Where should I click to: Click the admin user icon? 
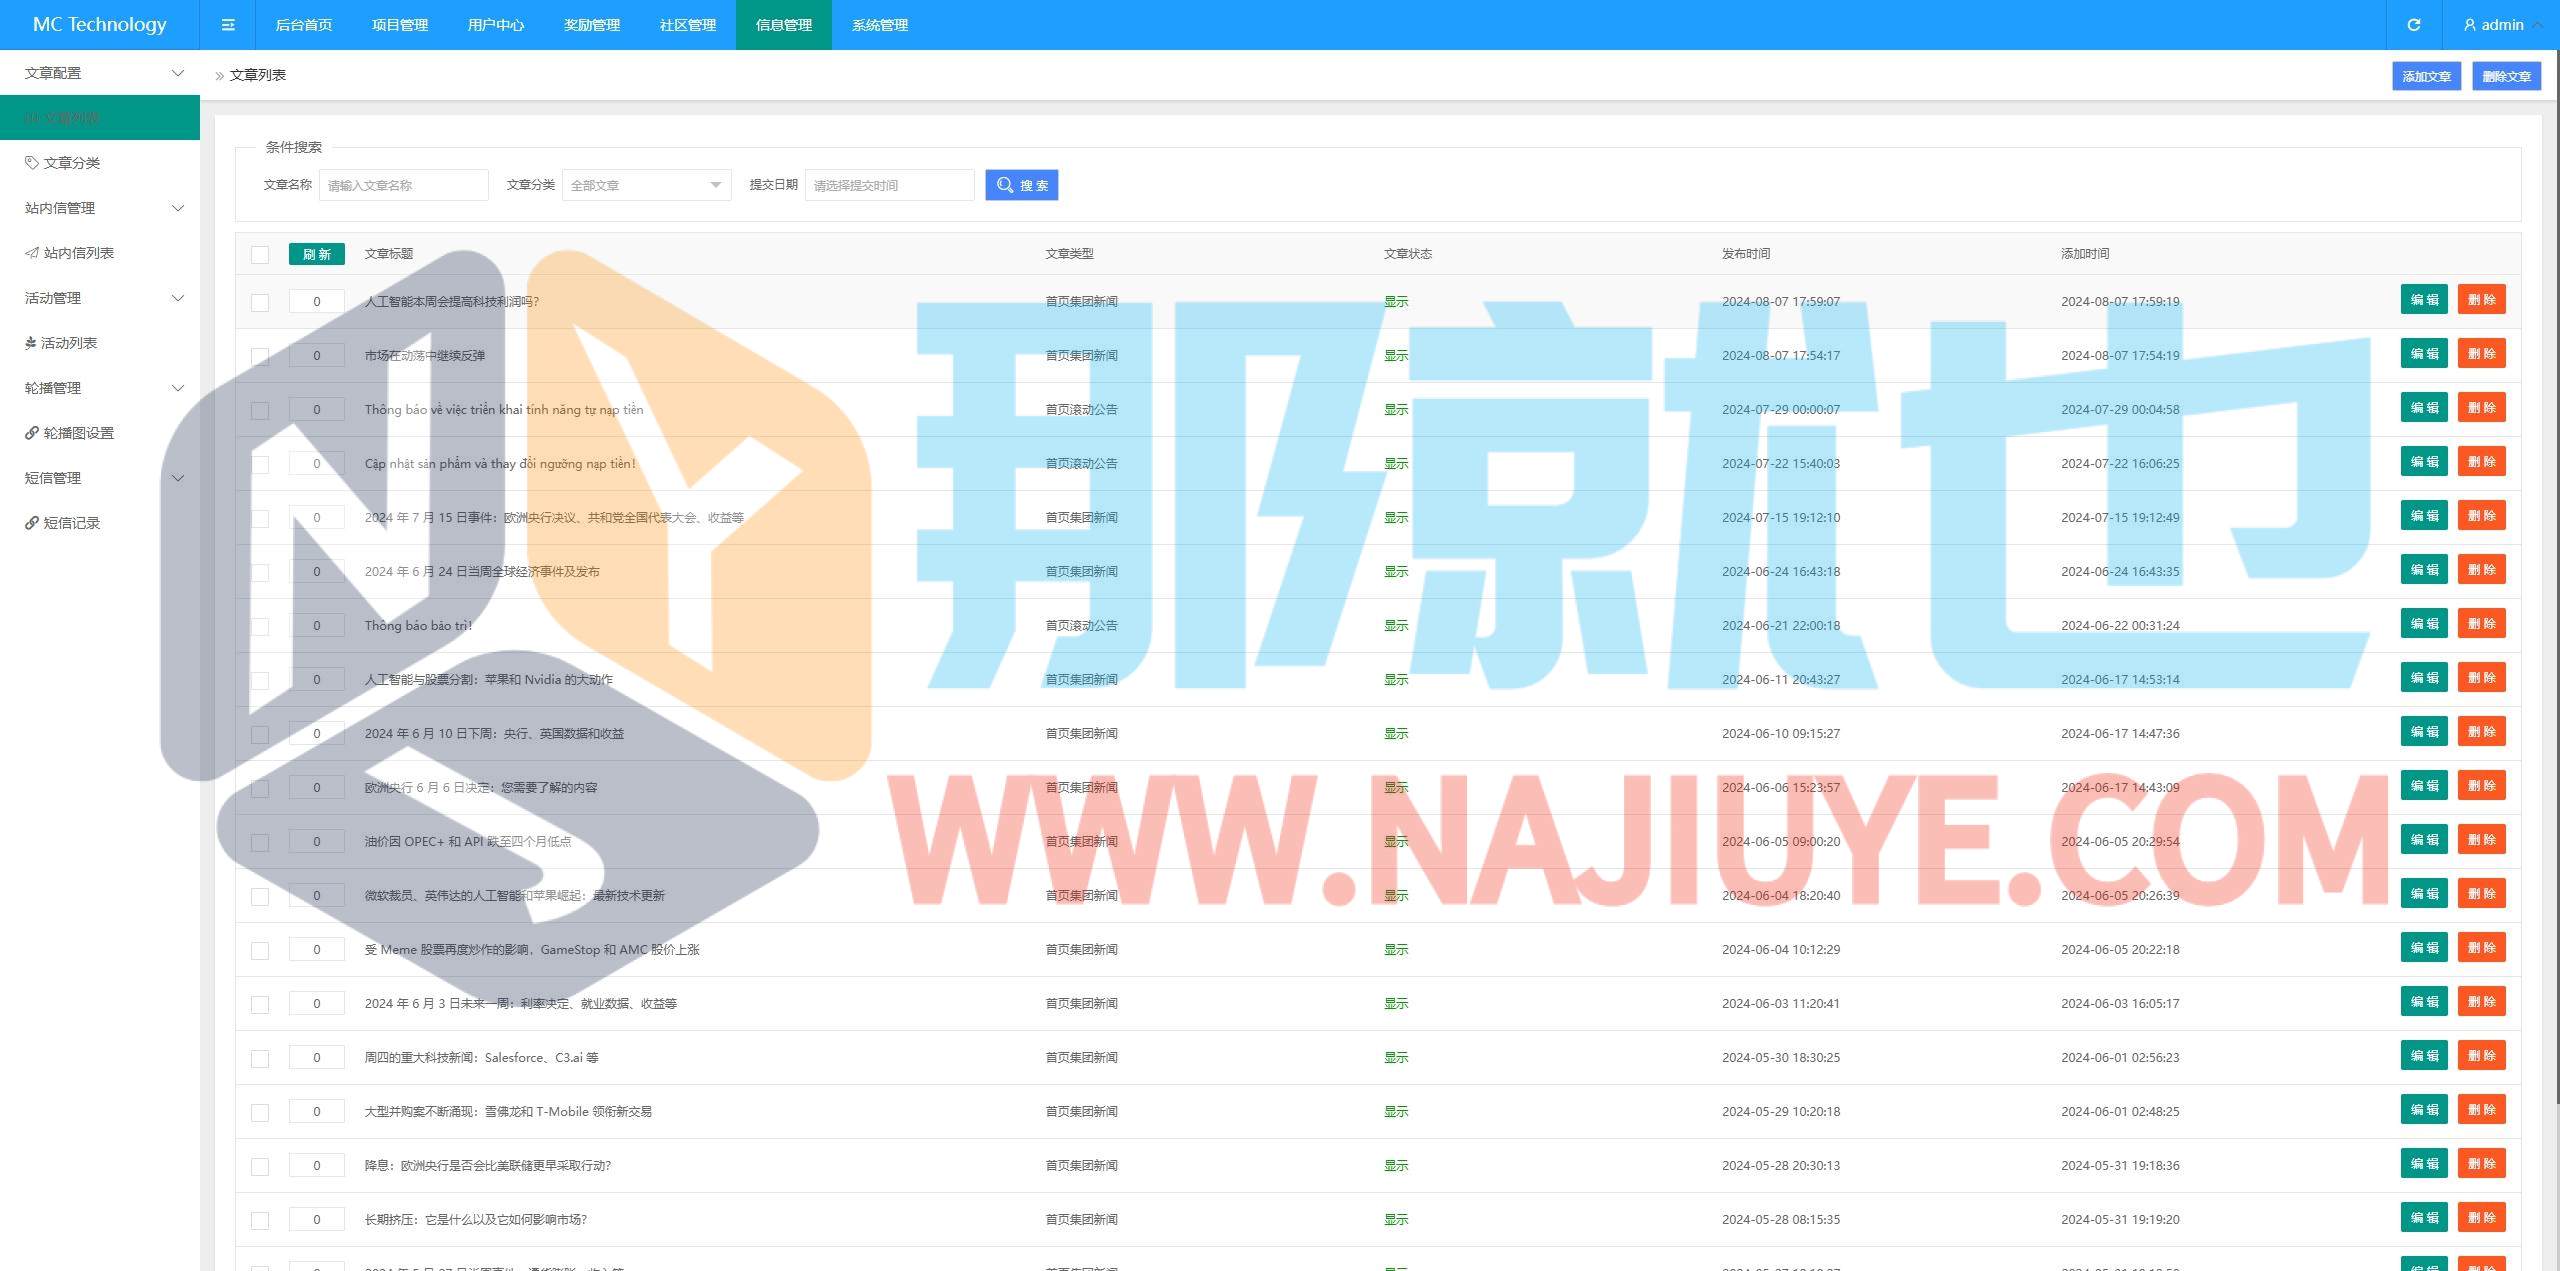tap(2469, 25)
